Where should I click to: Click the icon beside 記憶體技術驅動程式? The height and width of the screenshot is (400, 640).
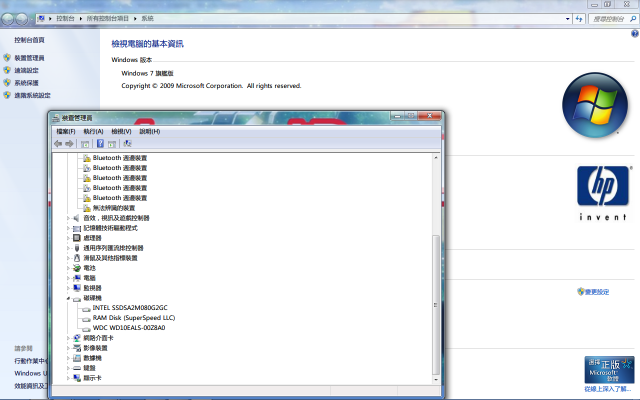coord(76,228)
